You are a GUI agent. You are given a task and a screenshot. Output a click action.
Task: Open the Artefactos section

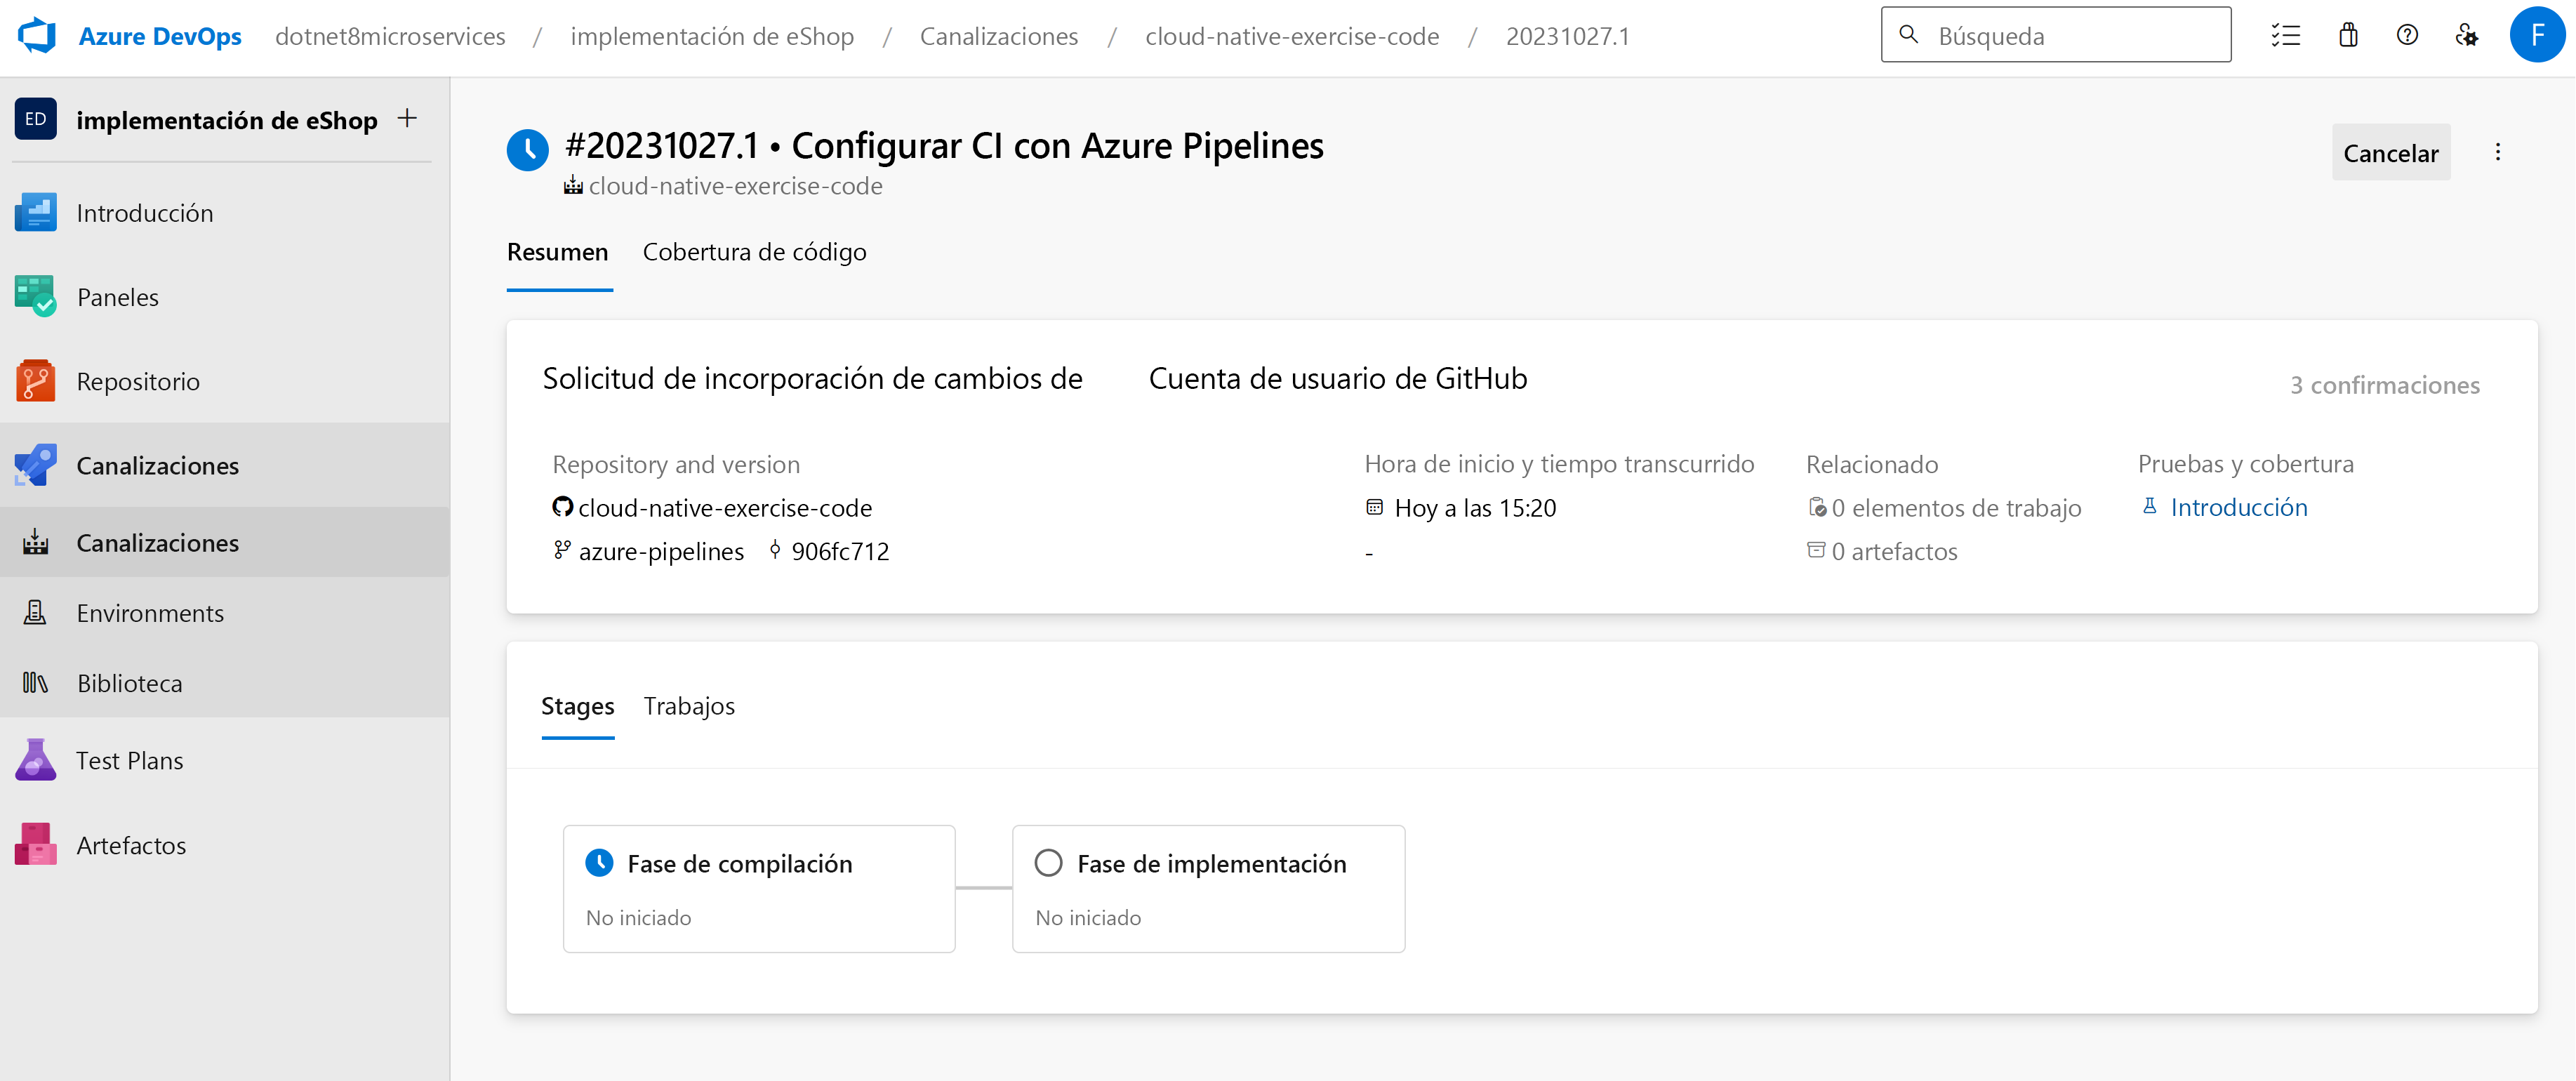tap(131, 845)
